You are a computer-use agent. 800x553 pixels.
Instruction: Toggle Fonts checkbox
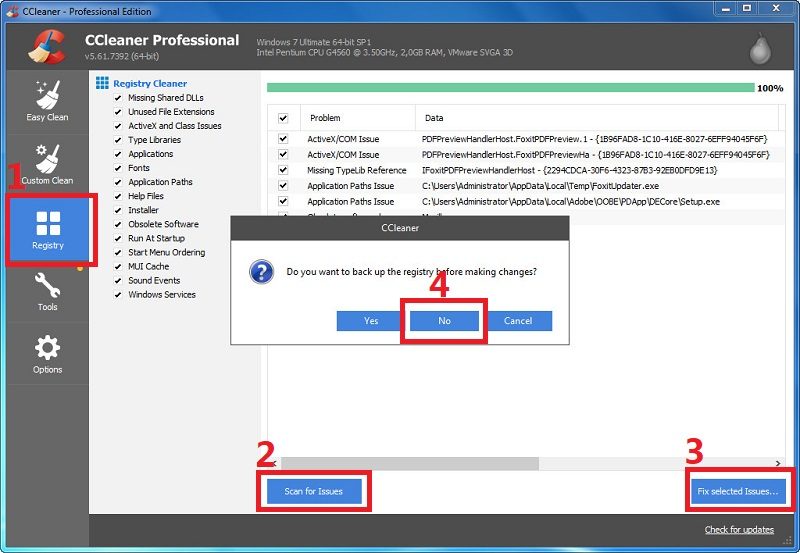point(118,168)
